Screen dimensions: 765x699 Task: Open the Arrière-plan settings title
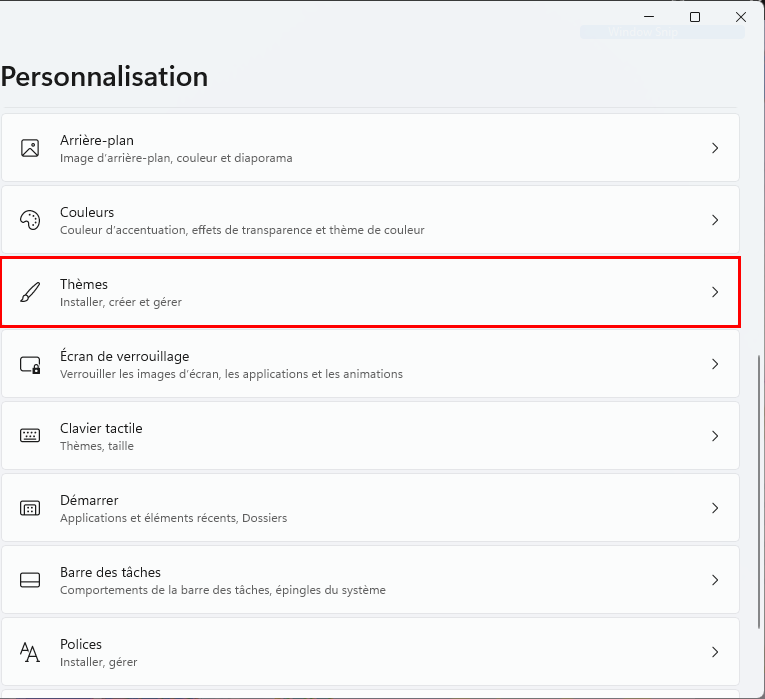coord(97,140)
